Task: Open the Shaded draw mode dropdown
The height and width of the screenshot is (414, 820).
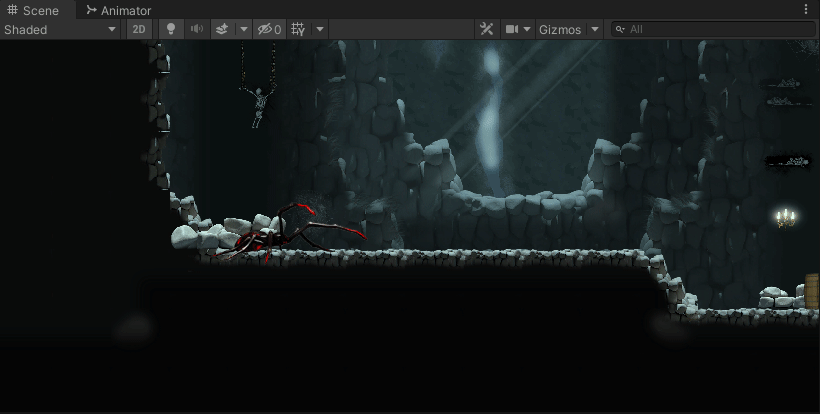Action: (60, 29)
